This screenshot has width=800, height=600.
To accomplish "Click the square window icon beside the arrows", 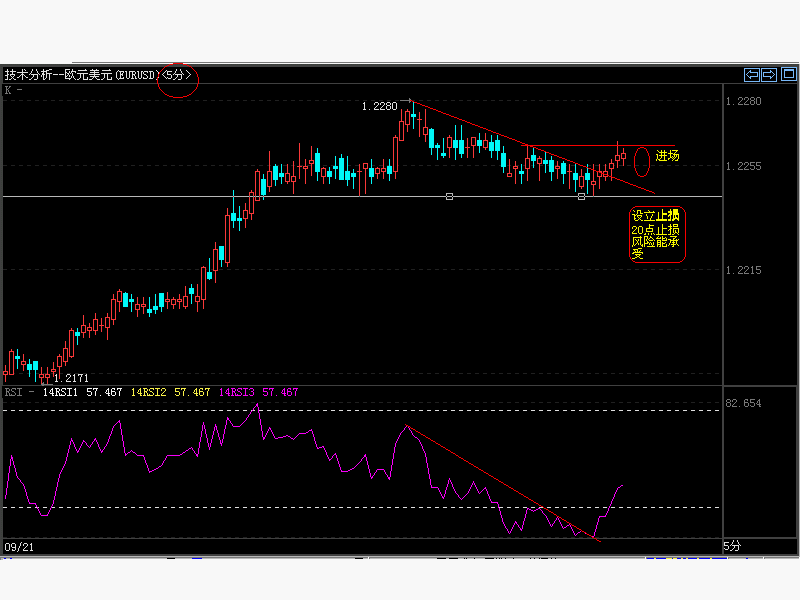I will (x=789, y=74).
